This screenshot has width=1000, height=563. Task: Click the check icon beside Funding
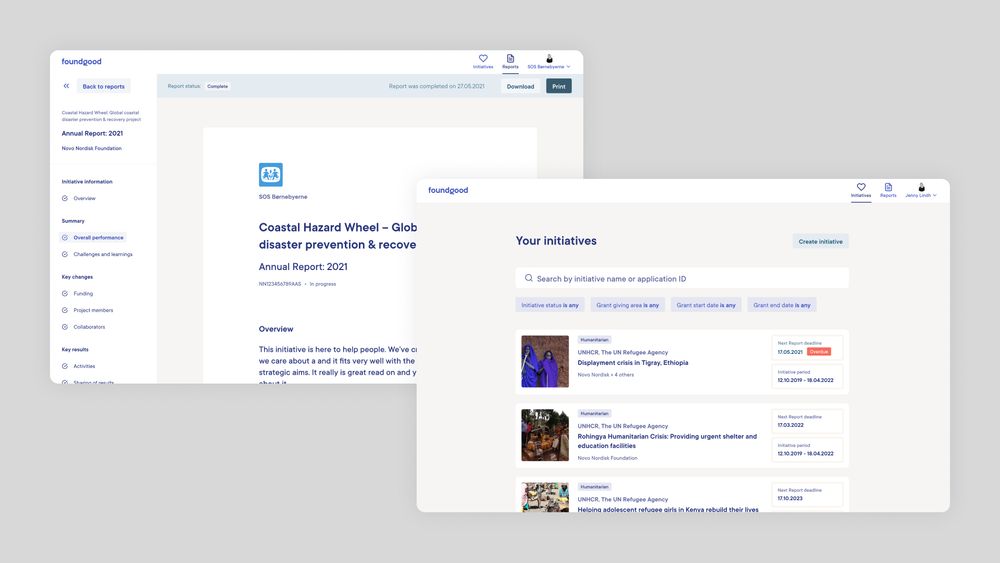[65, 293]
